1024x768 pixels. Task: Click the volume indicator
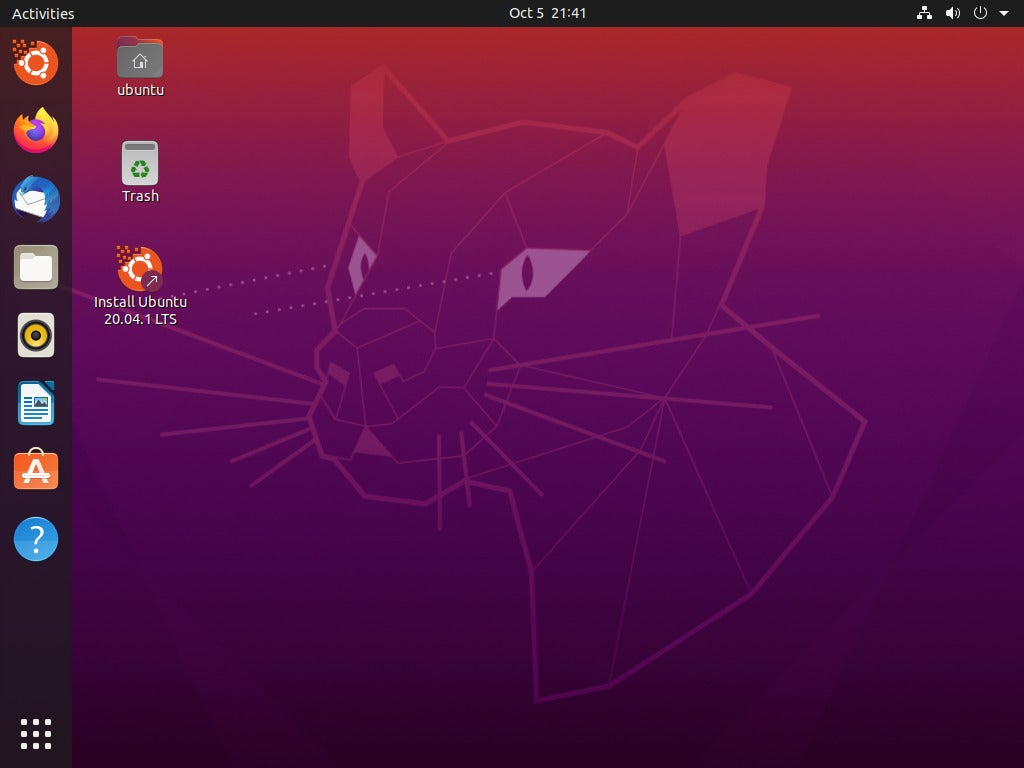point(952,13)
